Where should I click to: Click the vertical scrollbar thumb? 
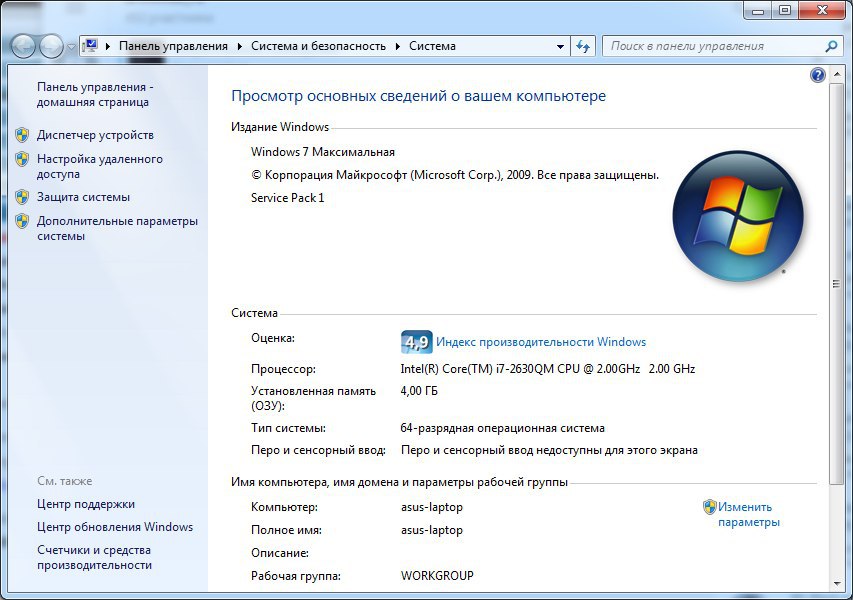click(836, 283)
